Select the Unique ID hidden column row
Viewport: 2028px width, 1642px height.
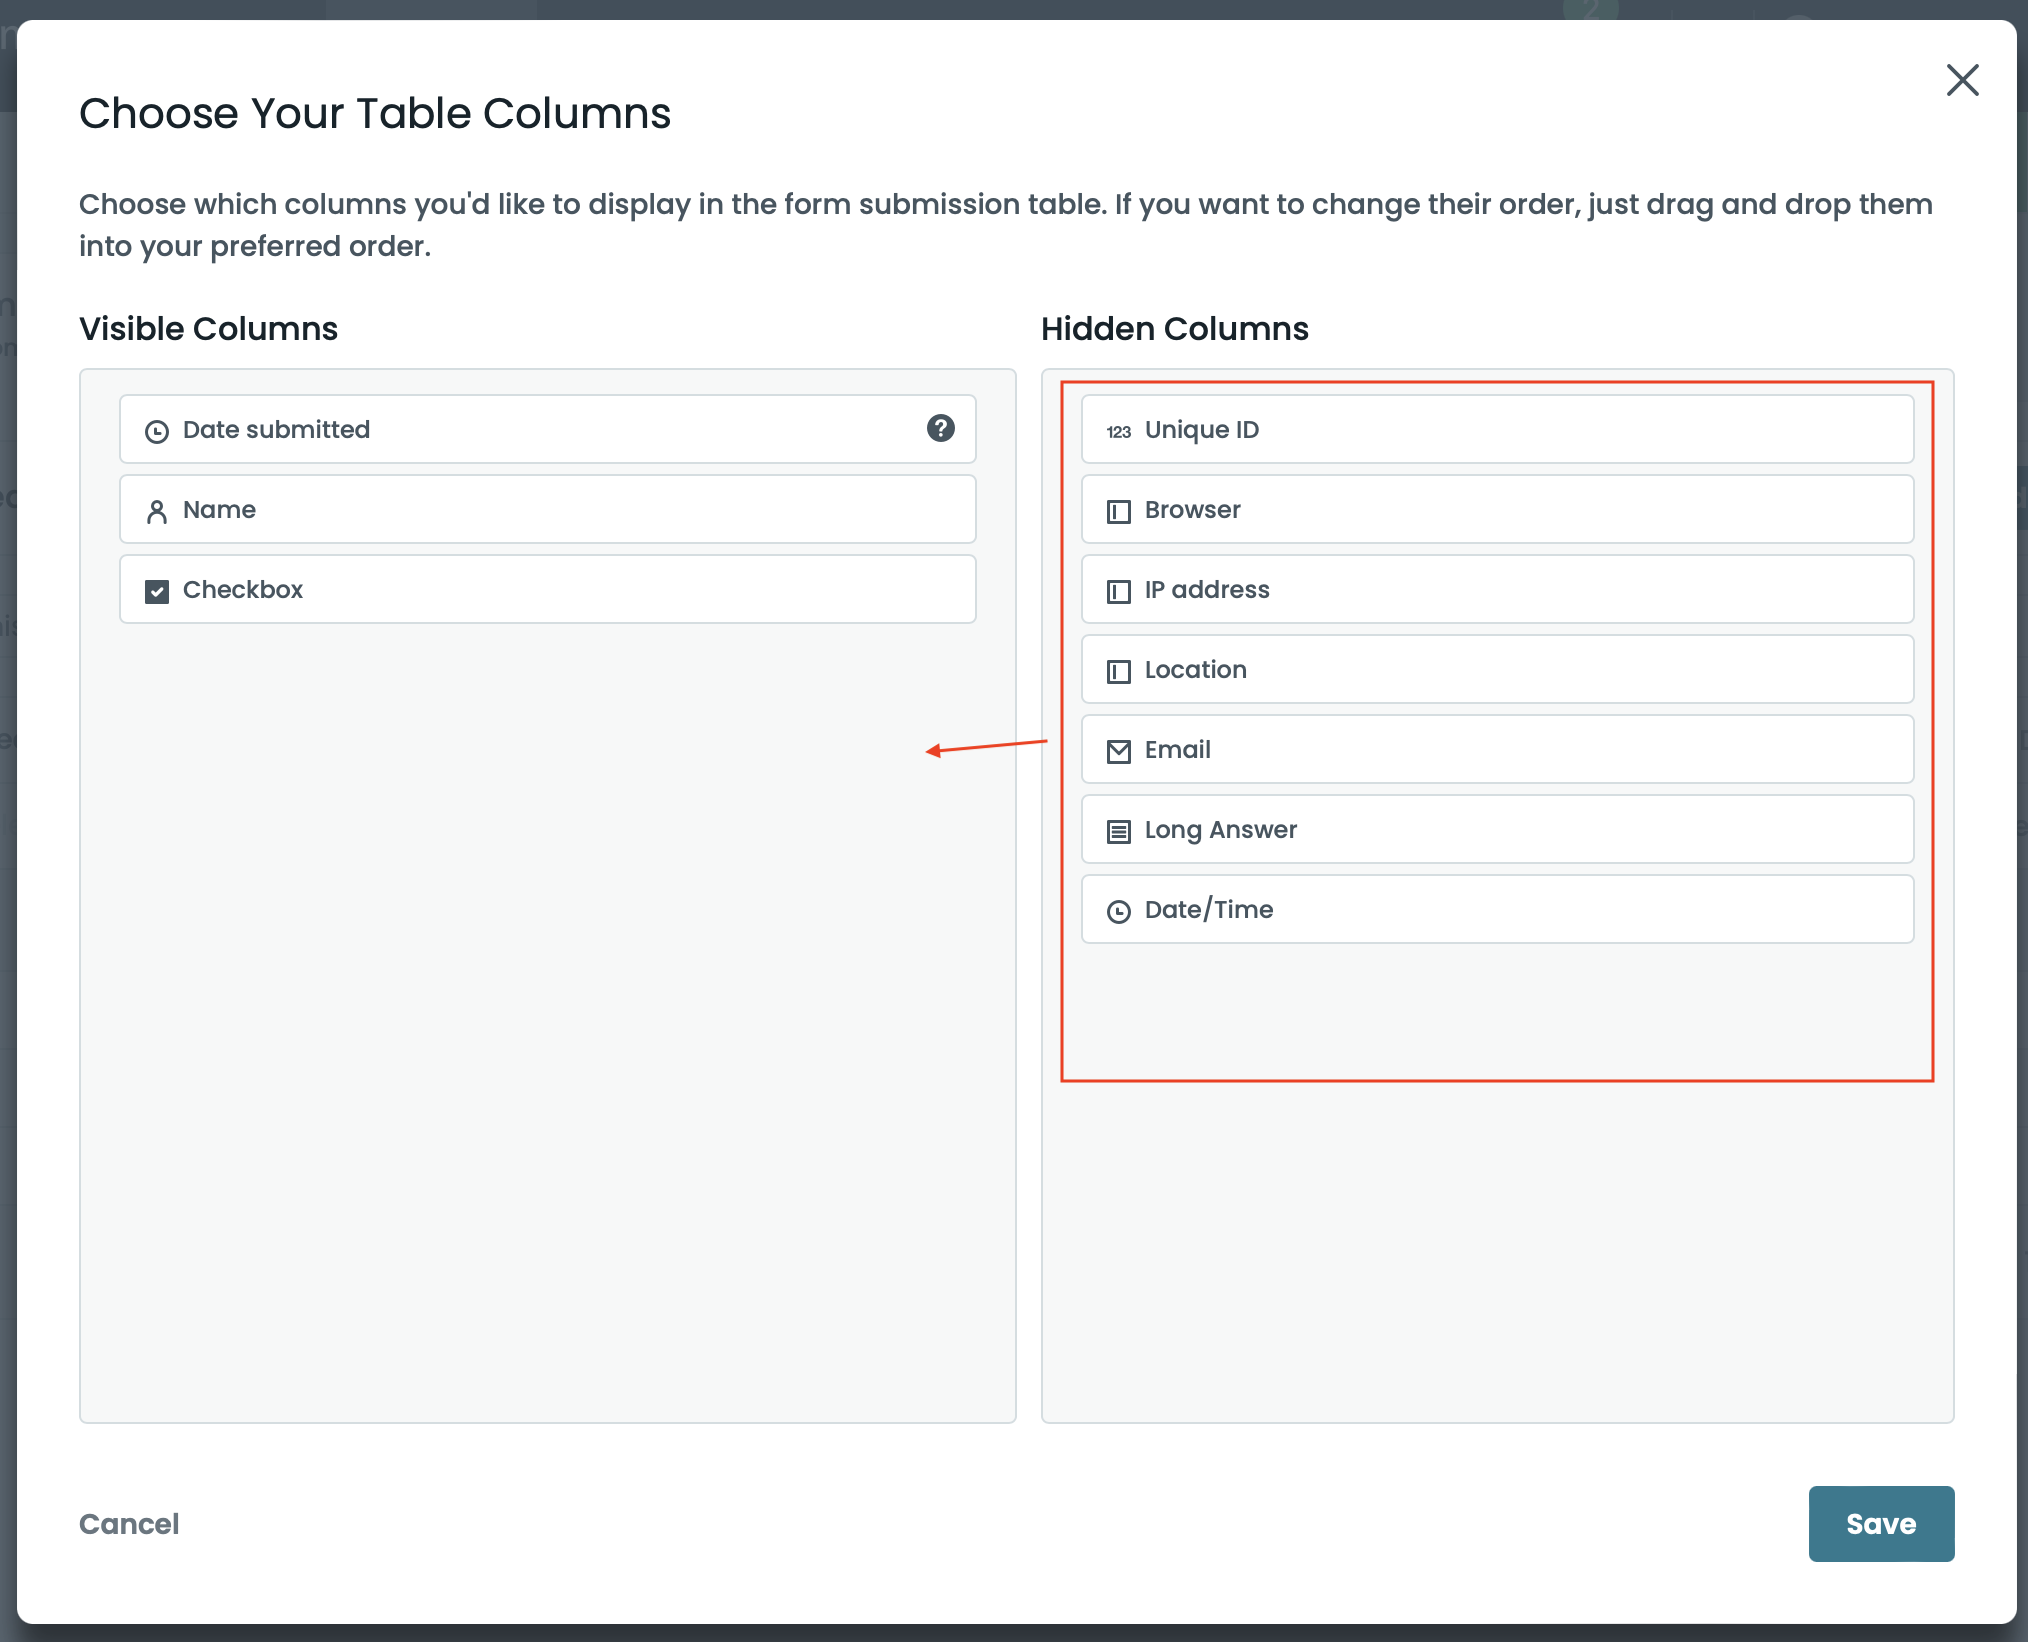(x=1497, y=429)
